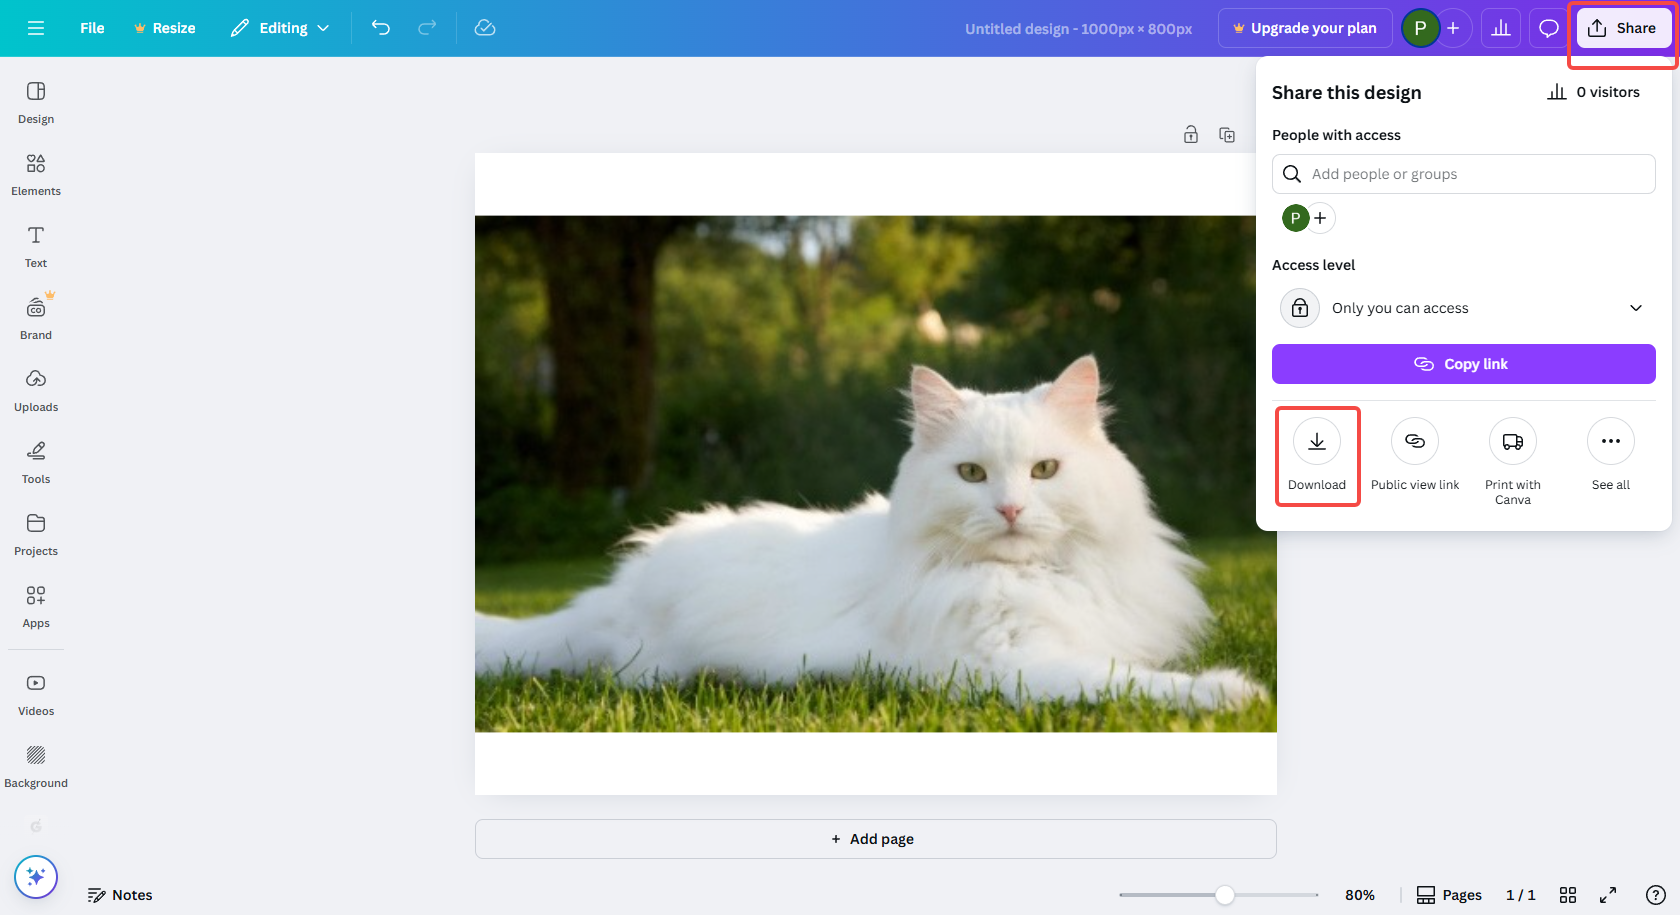
Task: Open the comments speech bubble
Action: pos(1549,28)
